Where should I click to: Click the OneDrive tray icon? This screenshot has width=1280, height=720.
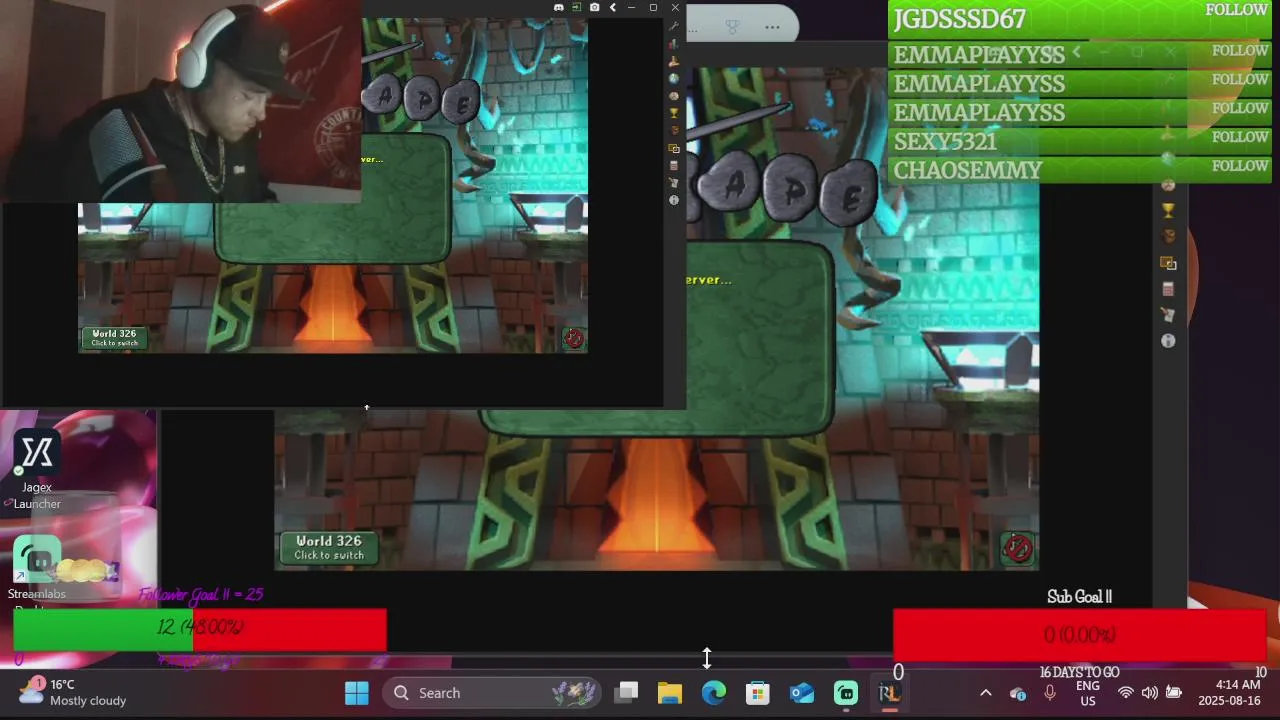[1018, 693]
